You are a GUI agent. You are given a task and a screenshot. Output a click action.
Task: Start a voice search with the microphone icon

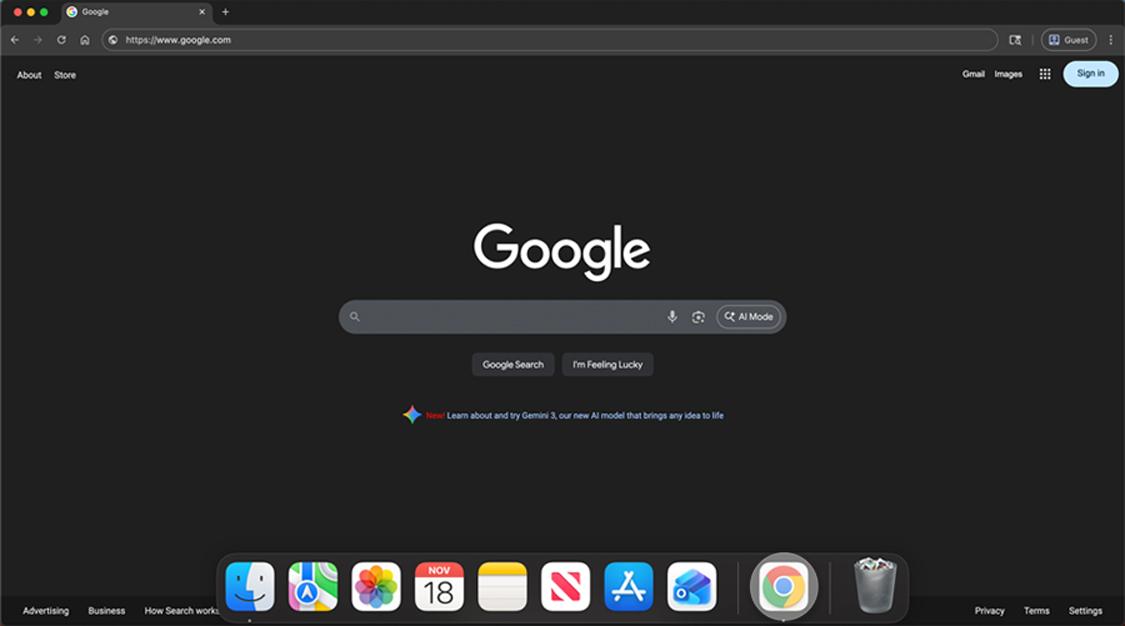pyautogui.click(x=671, y=316)
